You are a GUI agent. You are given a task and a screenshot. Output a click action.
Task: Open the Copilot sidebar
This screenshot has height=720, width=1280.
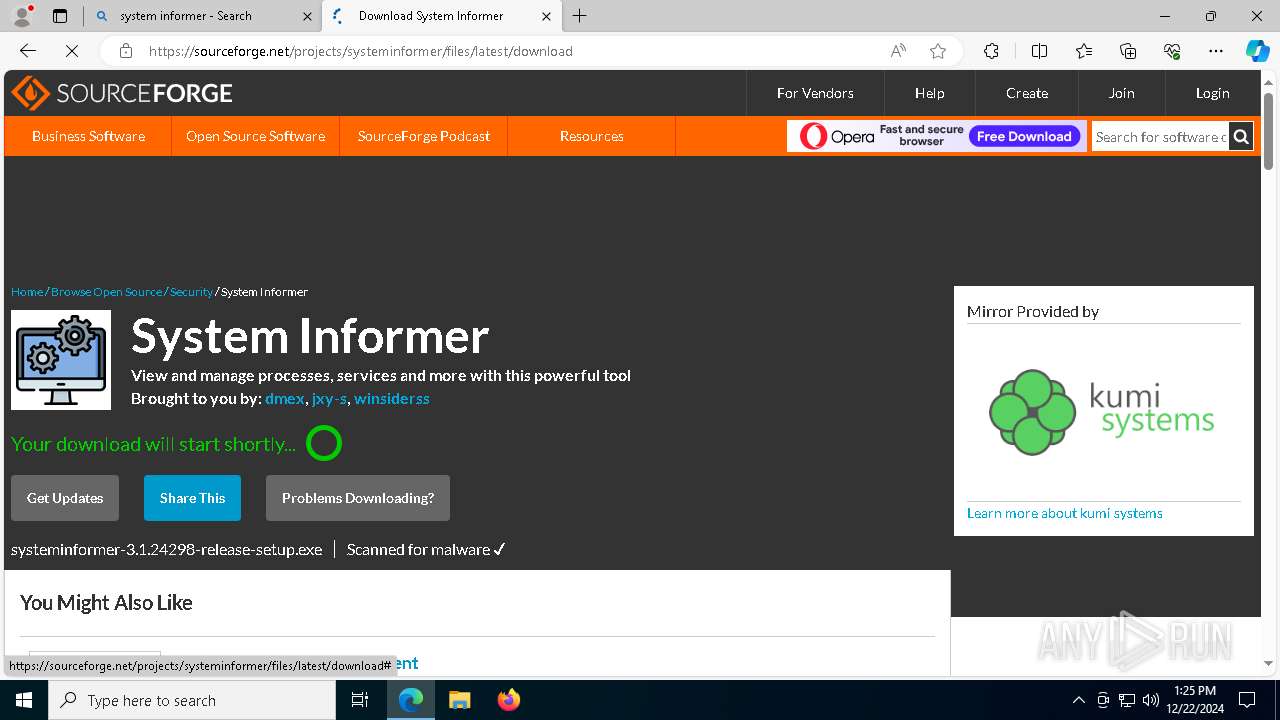tap(1257, 51)
